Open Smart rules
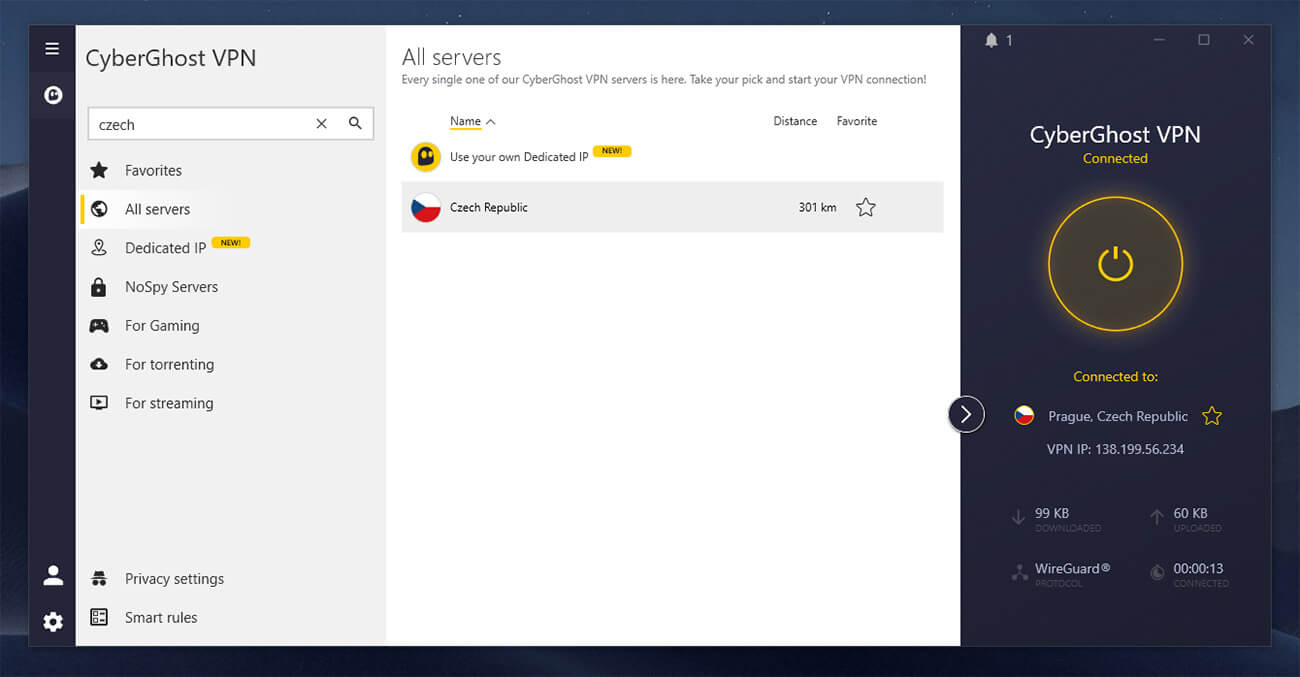Viewport: 1300px width, 677px height. pos(161,617)
